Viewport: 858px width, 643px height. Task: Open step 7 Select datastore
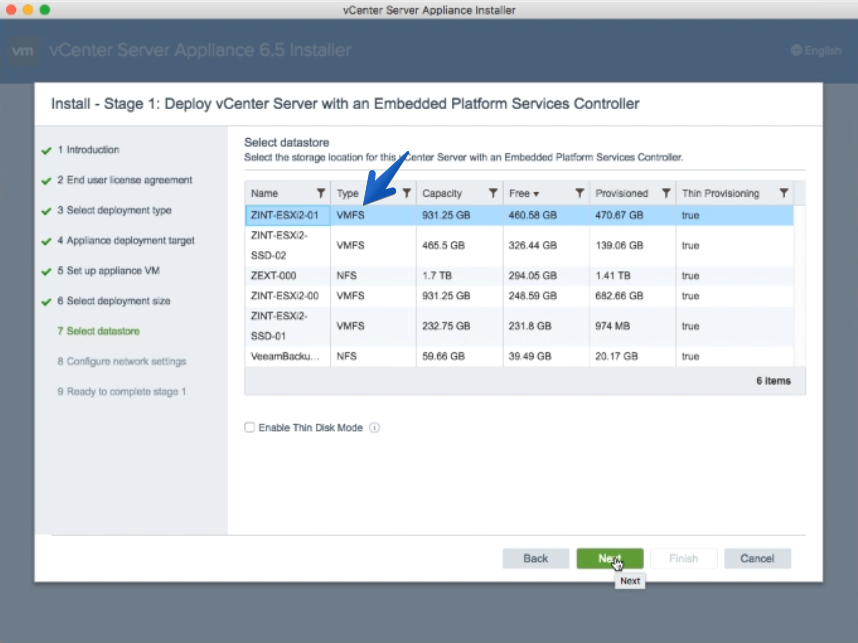tap(98, 331)
